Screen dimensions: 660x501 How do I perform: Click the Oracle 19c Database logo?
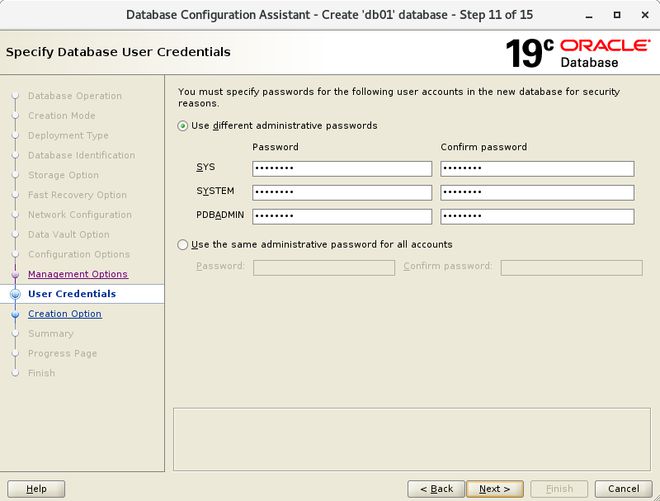578,53
